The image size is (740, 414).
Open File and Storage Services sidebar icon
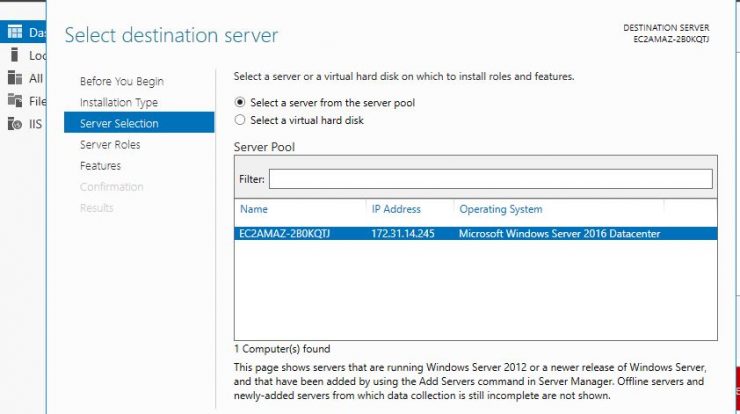point(15,101)
